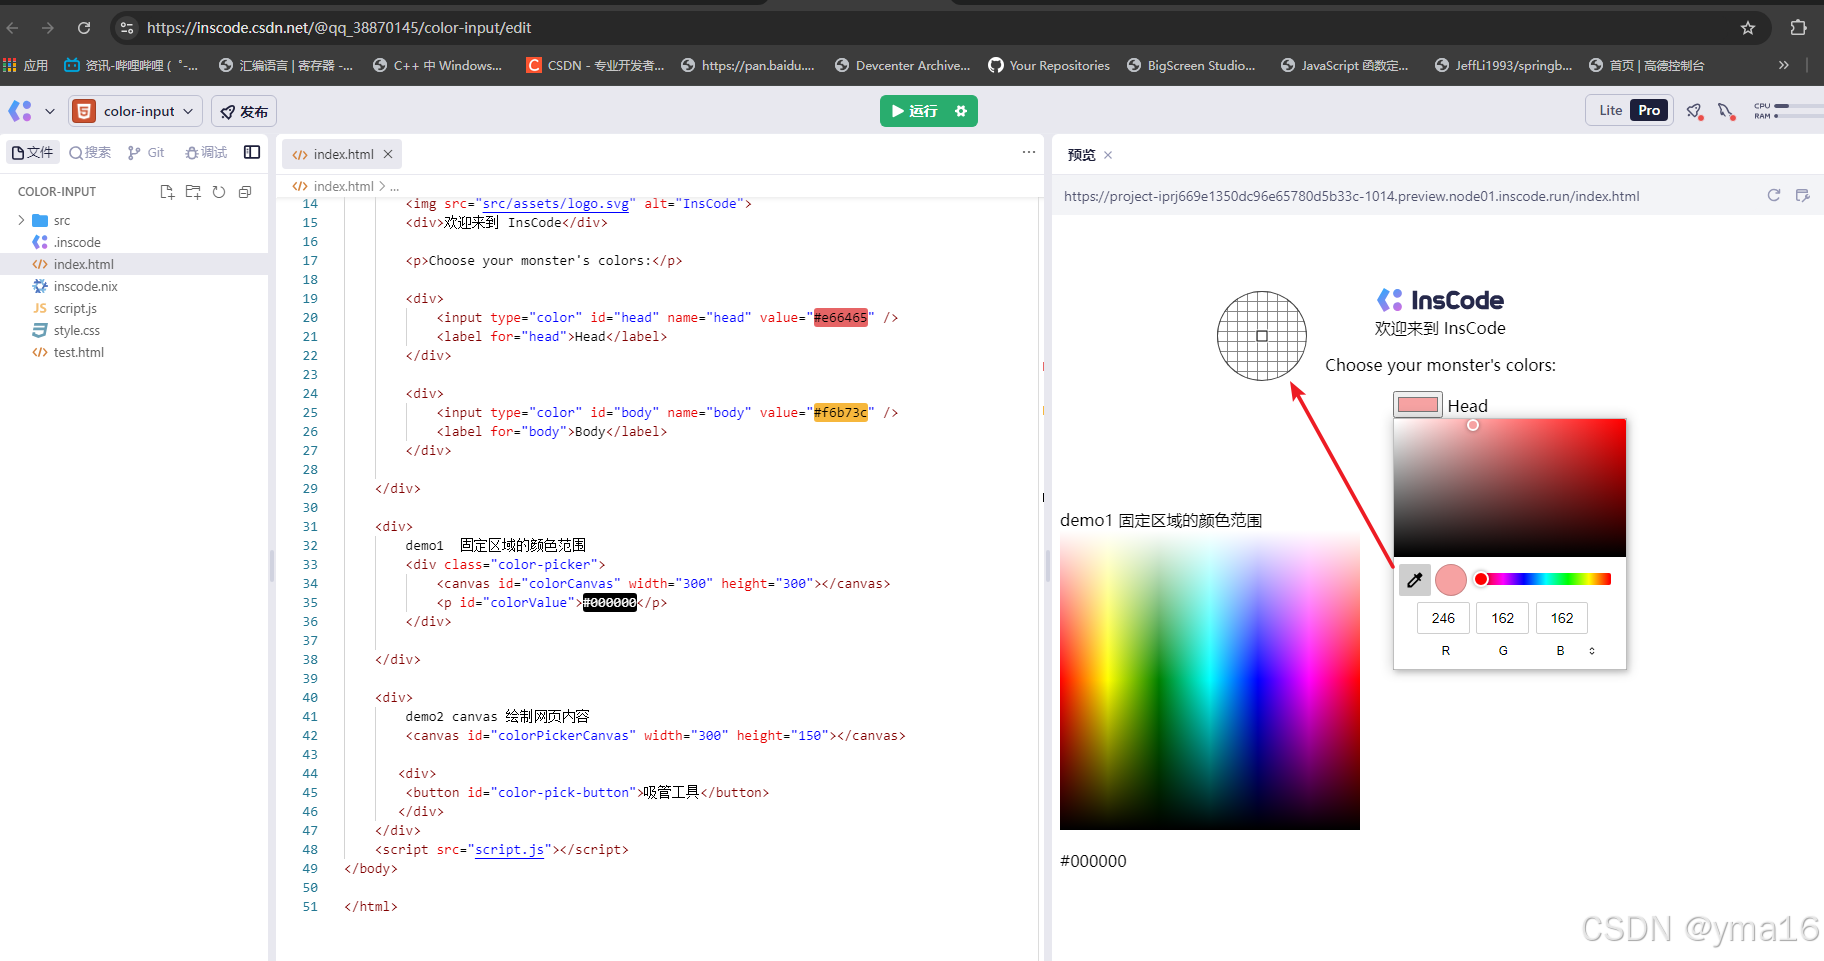Click the 发布 publish button
1824x961 pixels.
point(243,111)
